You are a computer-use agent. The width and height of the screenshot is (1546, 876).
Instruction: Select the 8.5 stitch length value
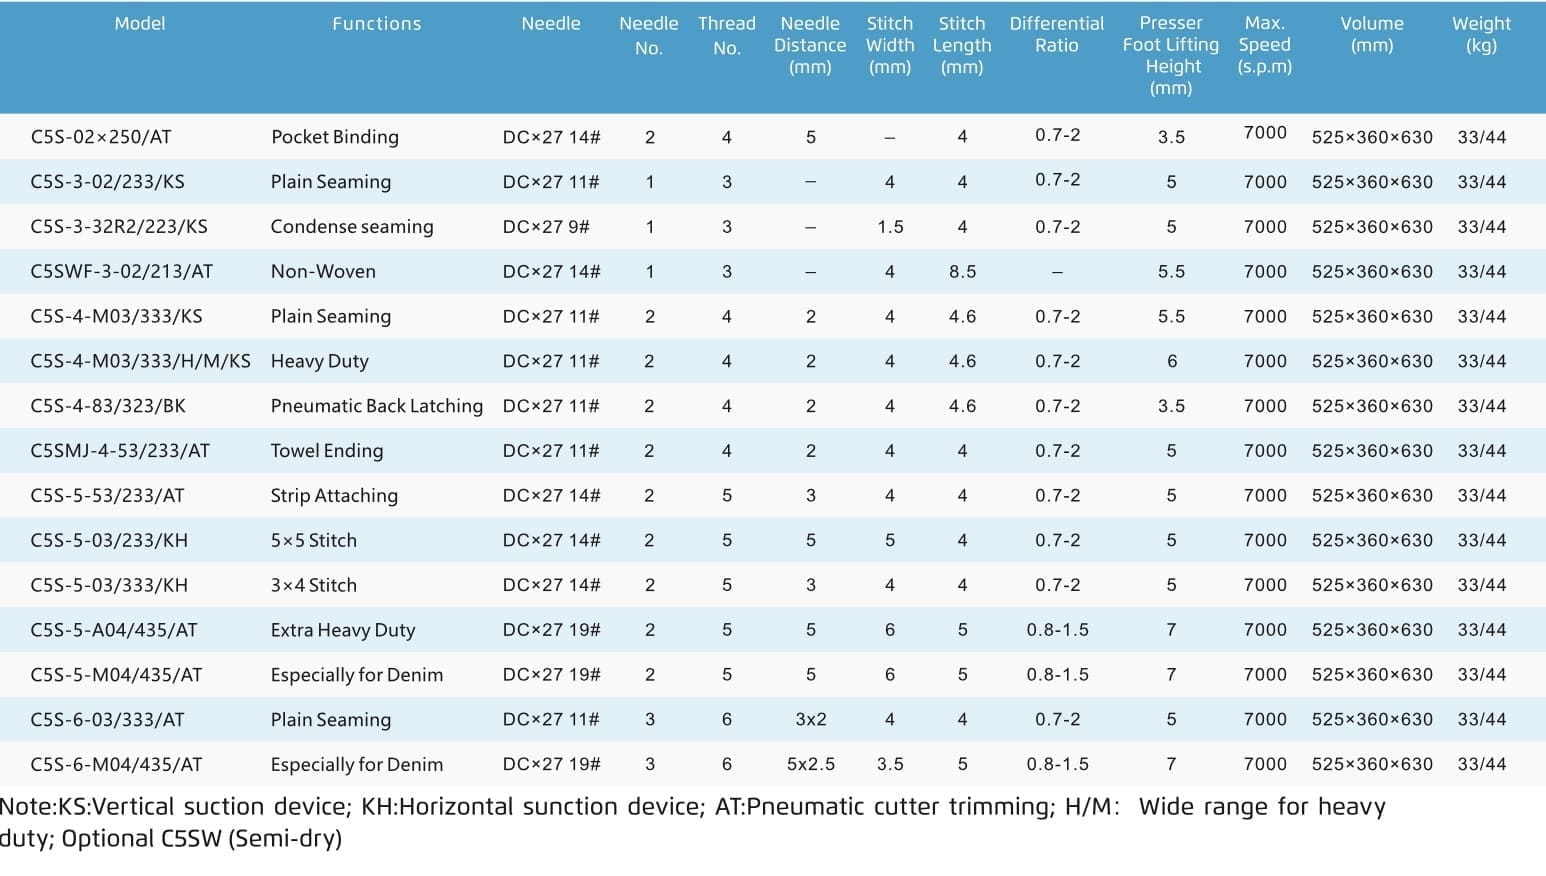[x=962, y=271]
